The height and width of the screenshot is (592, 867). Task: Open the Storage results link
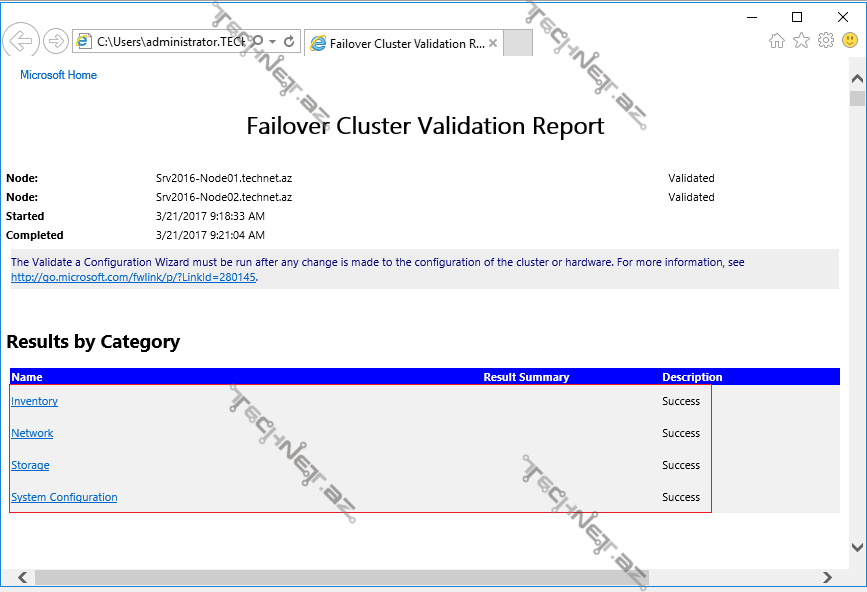click(30, 465)
